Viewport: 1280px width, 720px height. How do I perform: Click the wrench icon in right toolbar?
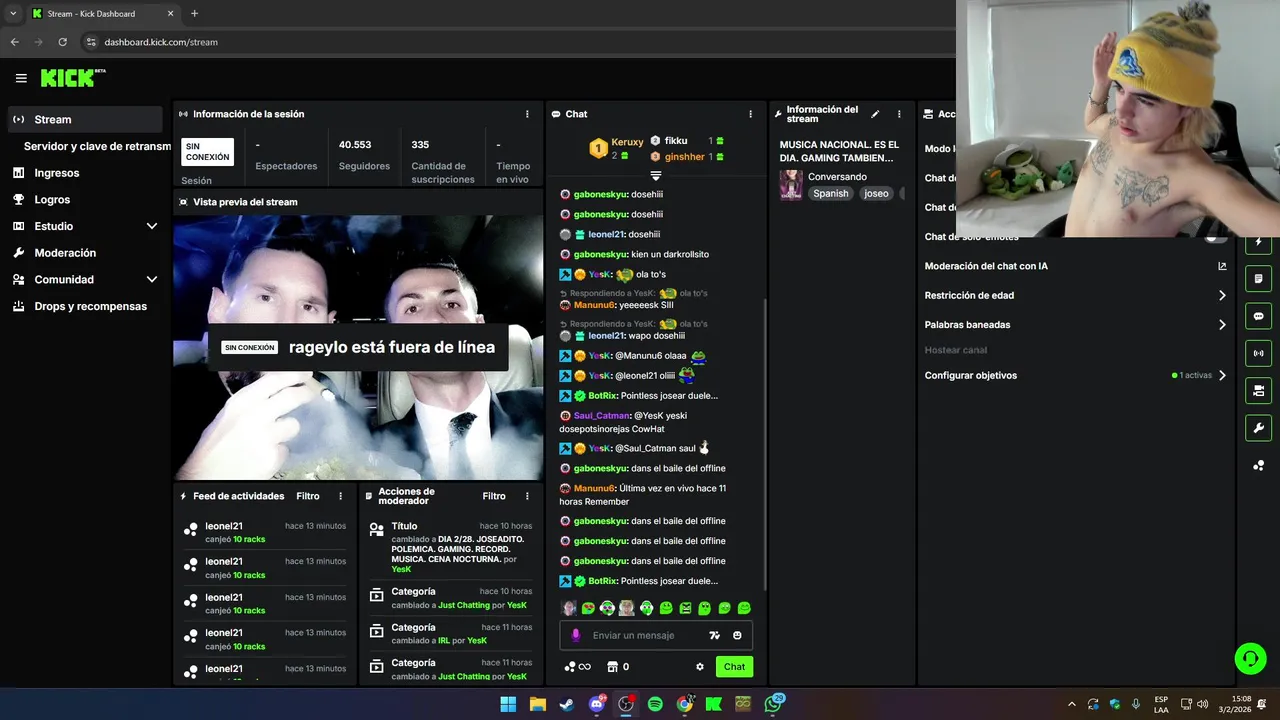[x=1258, y=428]
